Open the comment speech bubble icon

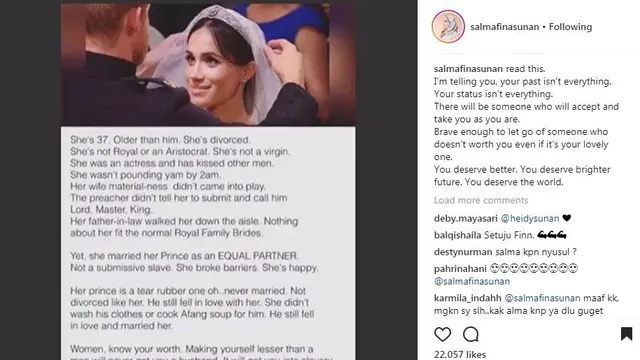471,334
